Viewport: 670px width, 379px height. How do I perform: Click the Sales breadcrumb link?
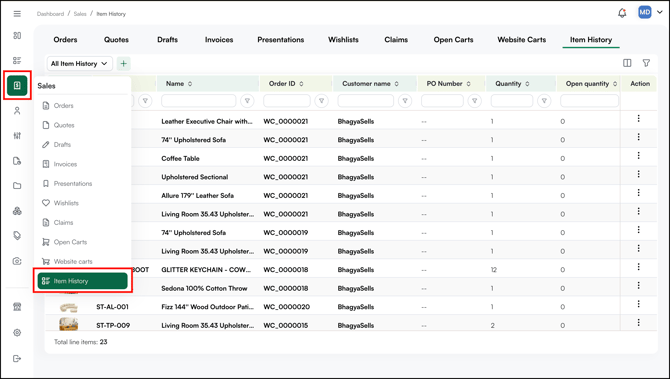tap(80, 14)
